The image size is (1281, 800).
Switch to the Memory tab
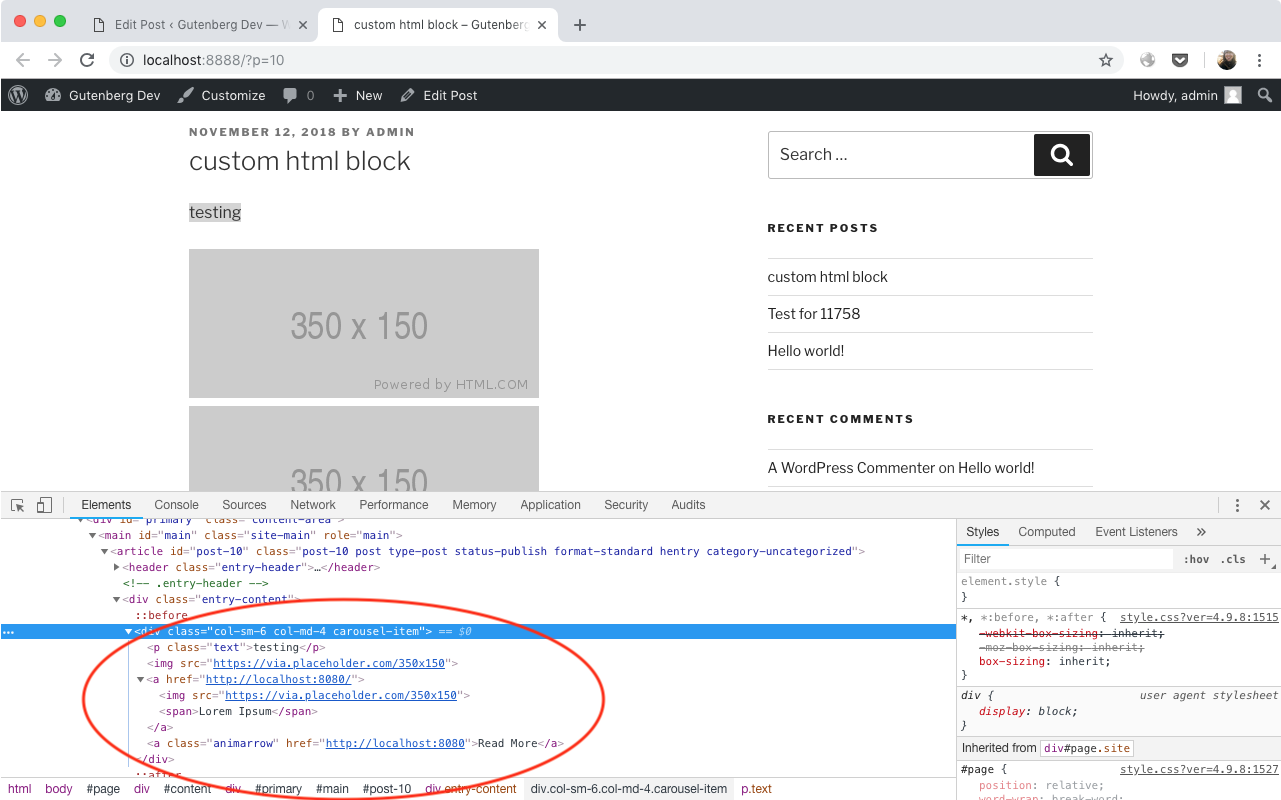click(474, 505)
